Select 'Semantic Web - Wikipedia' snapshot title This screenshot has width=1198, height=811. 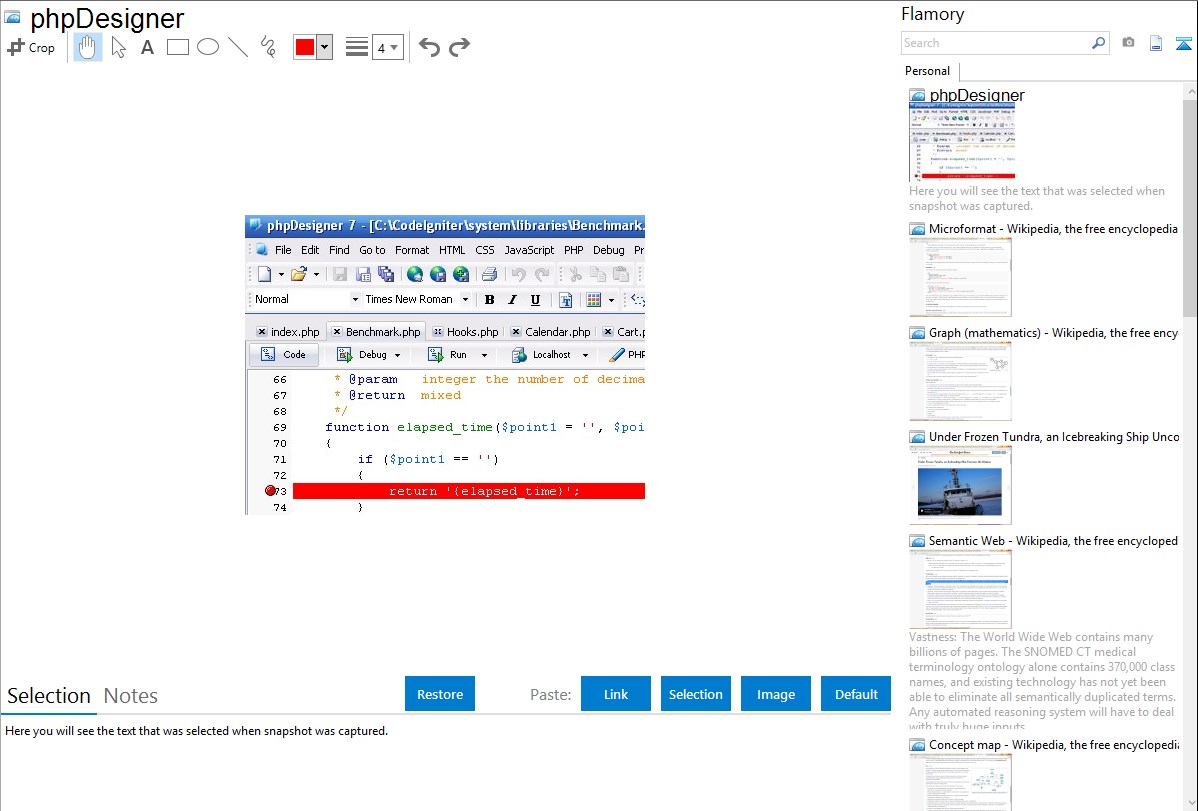click(1053, 541)
